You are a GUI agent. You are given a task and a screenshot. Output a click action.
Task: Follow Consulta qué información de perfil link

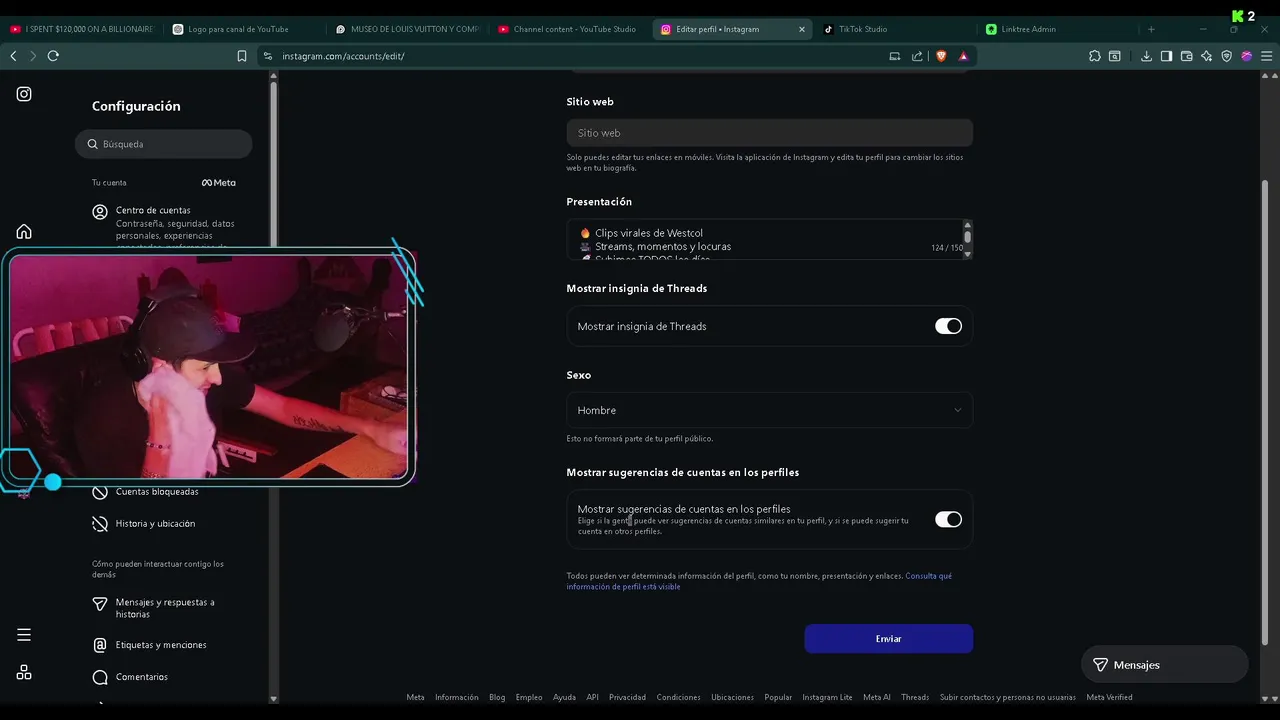[760, 581]
